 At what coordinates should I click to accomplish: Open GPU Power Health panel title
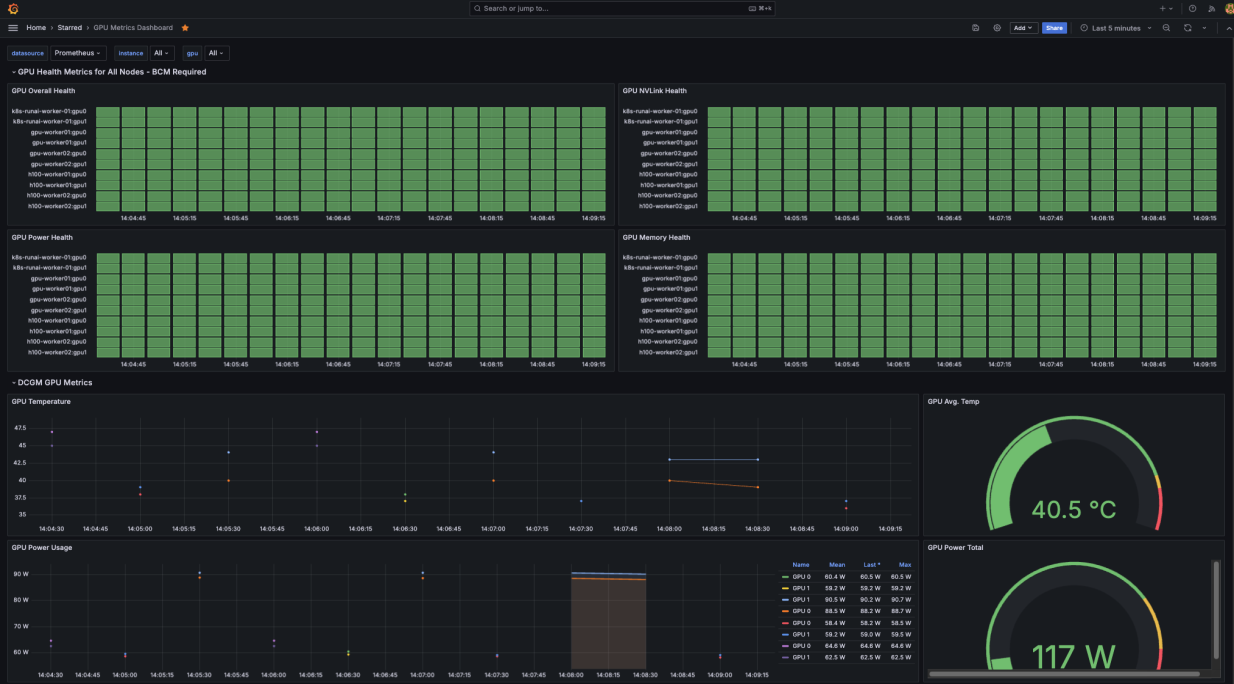point(42,237)
